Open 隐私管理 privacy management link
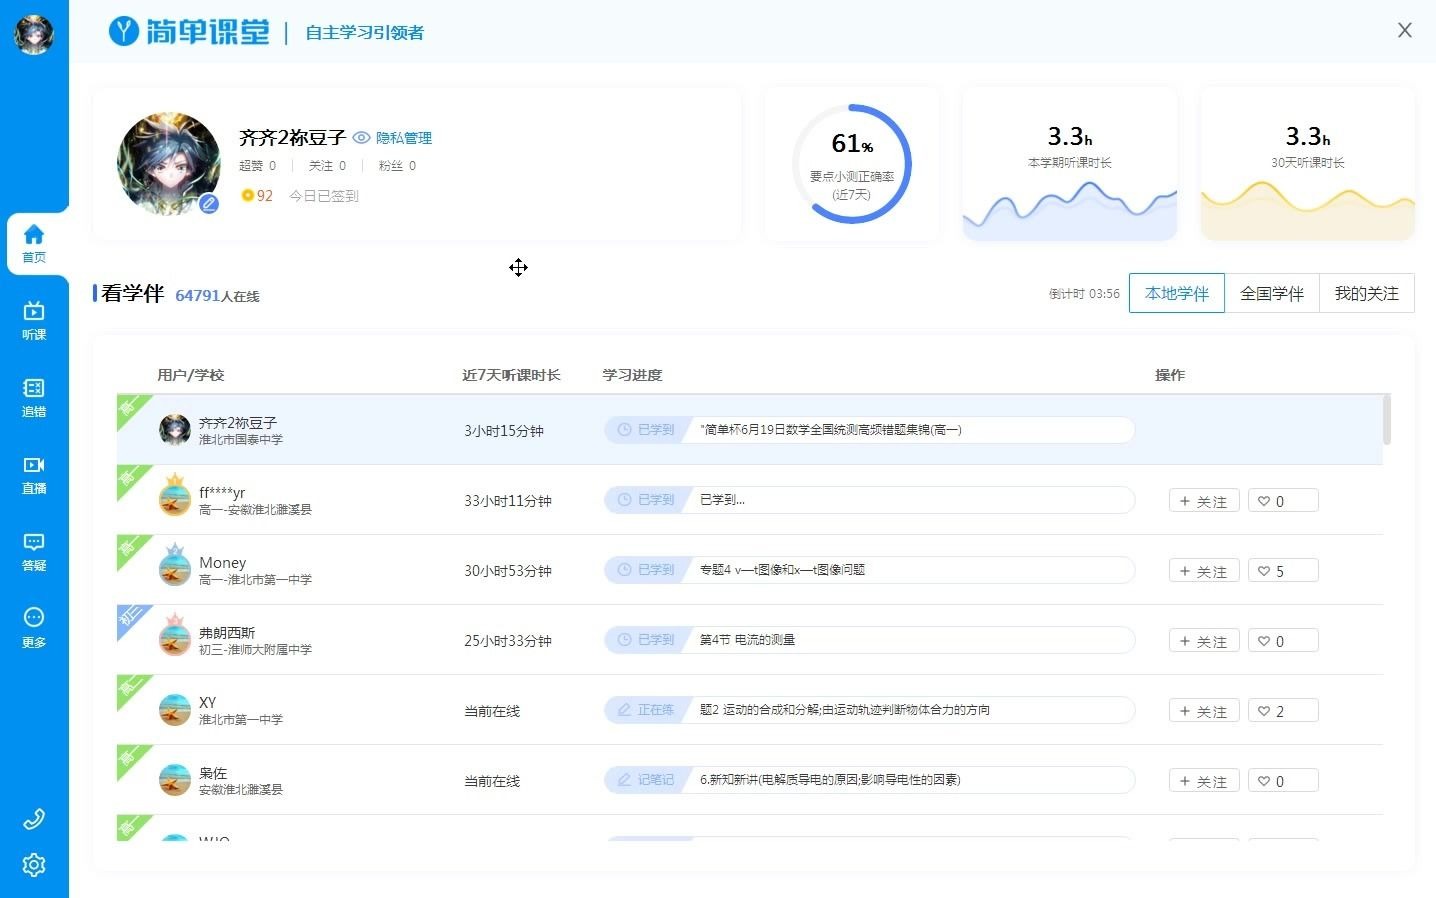Screen dimensions: 1436x898 point(404,138)
